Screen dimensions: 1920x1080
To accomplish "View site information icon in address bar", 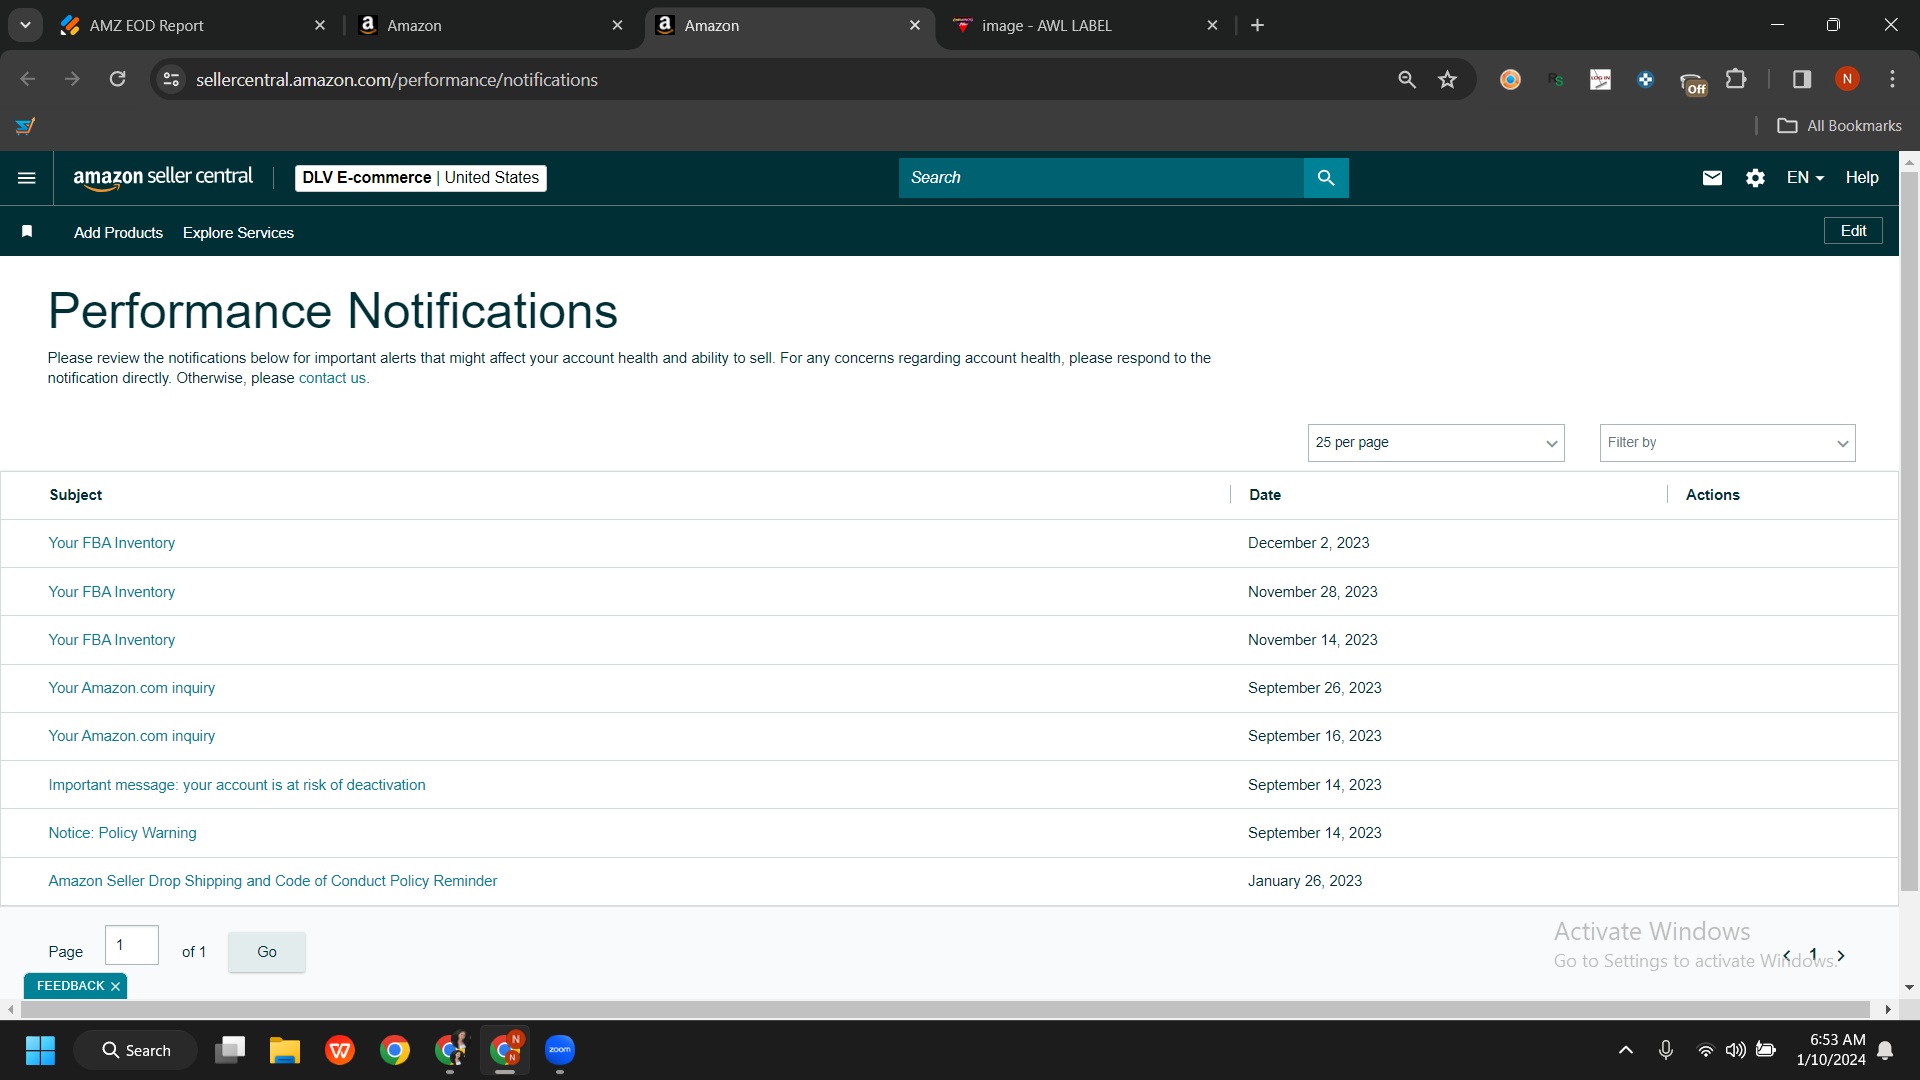I will coord(172,79).
